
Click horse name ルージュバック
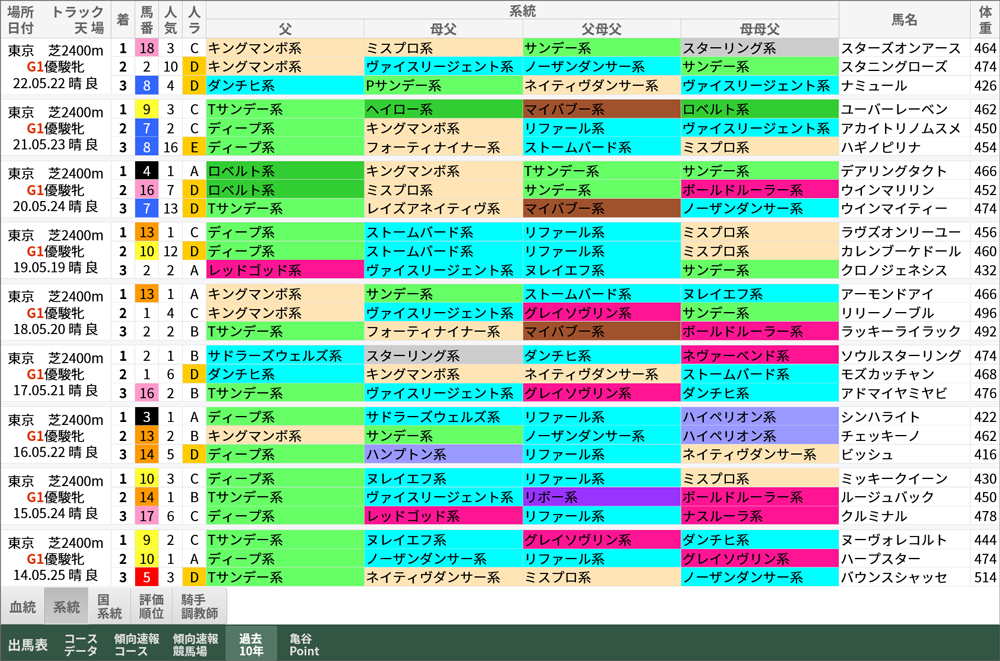click(887, 497)
